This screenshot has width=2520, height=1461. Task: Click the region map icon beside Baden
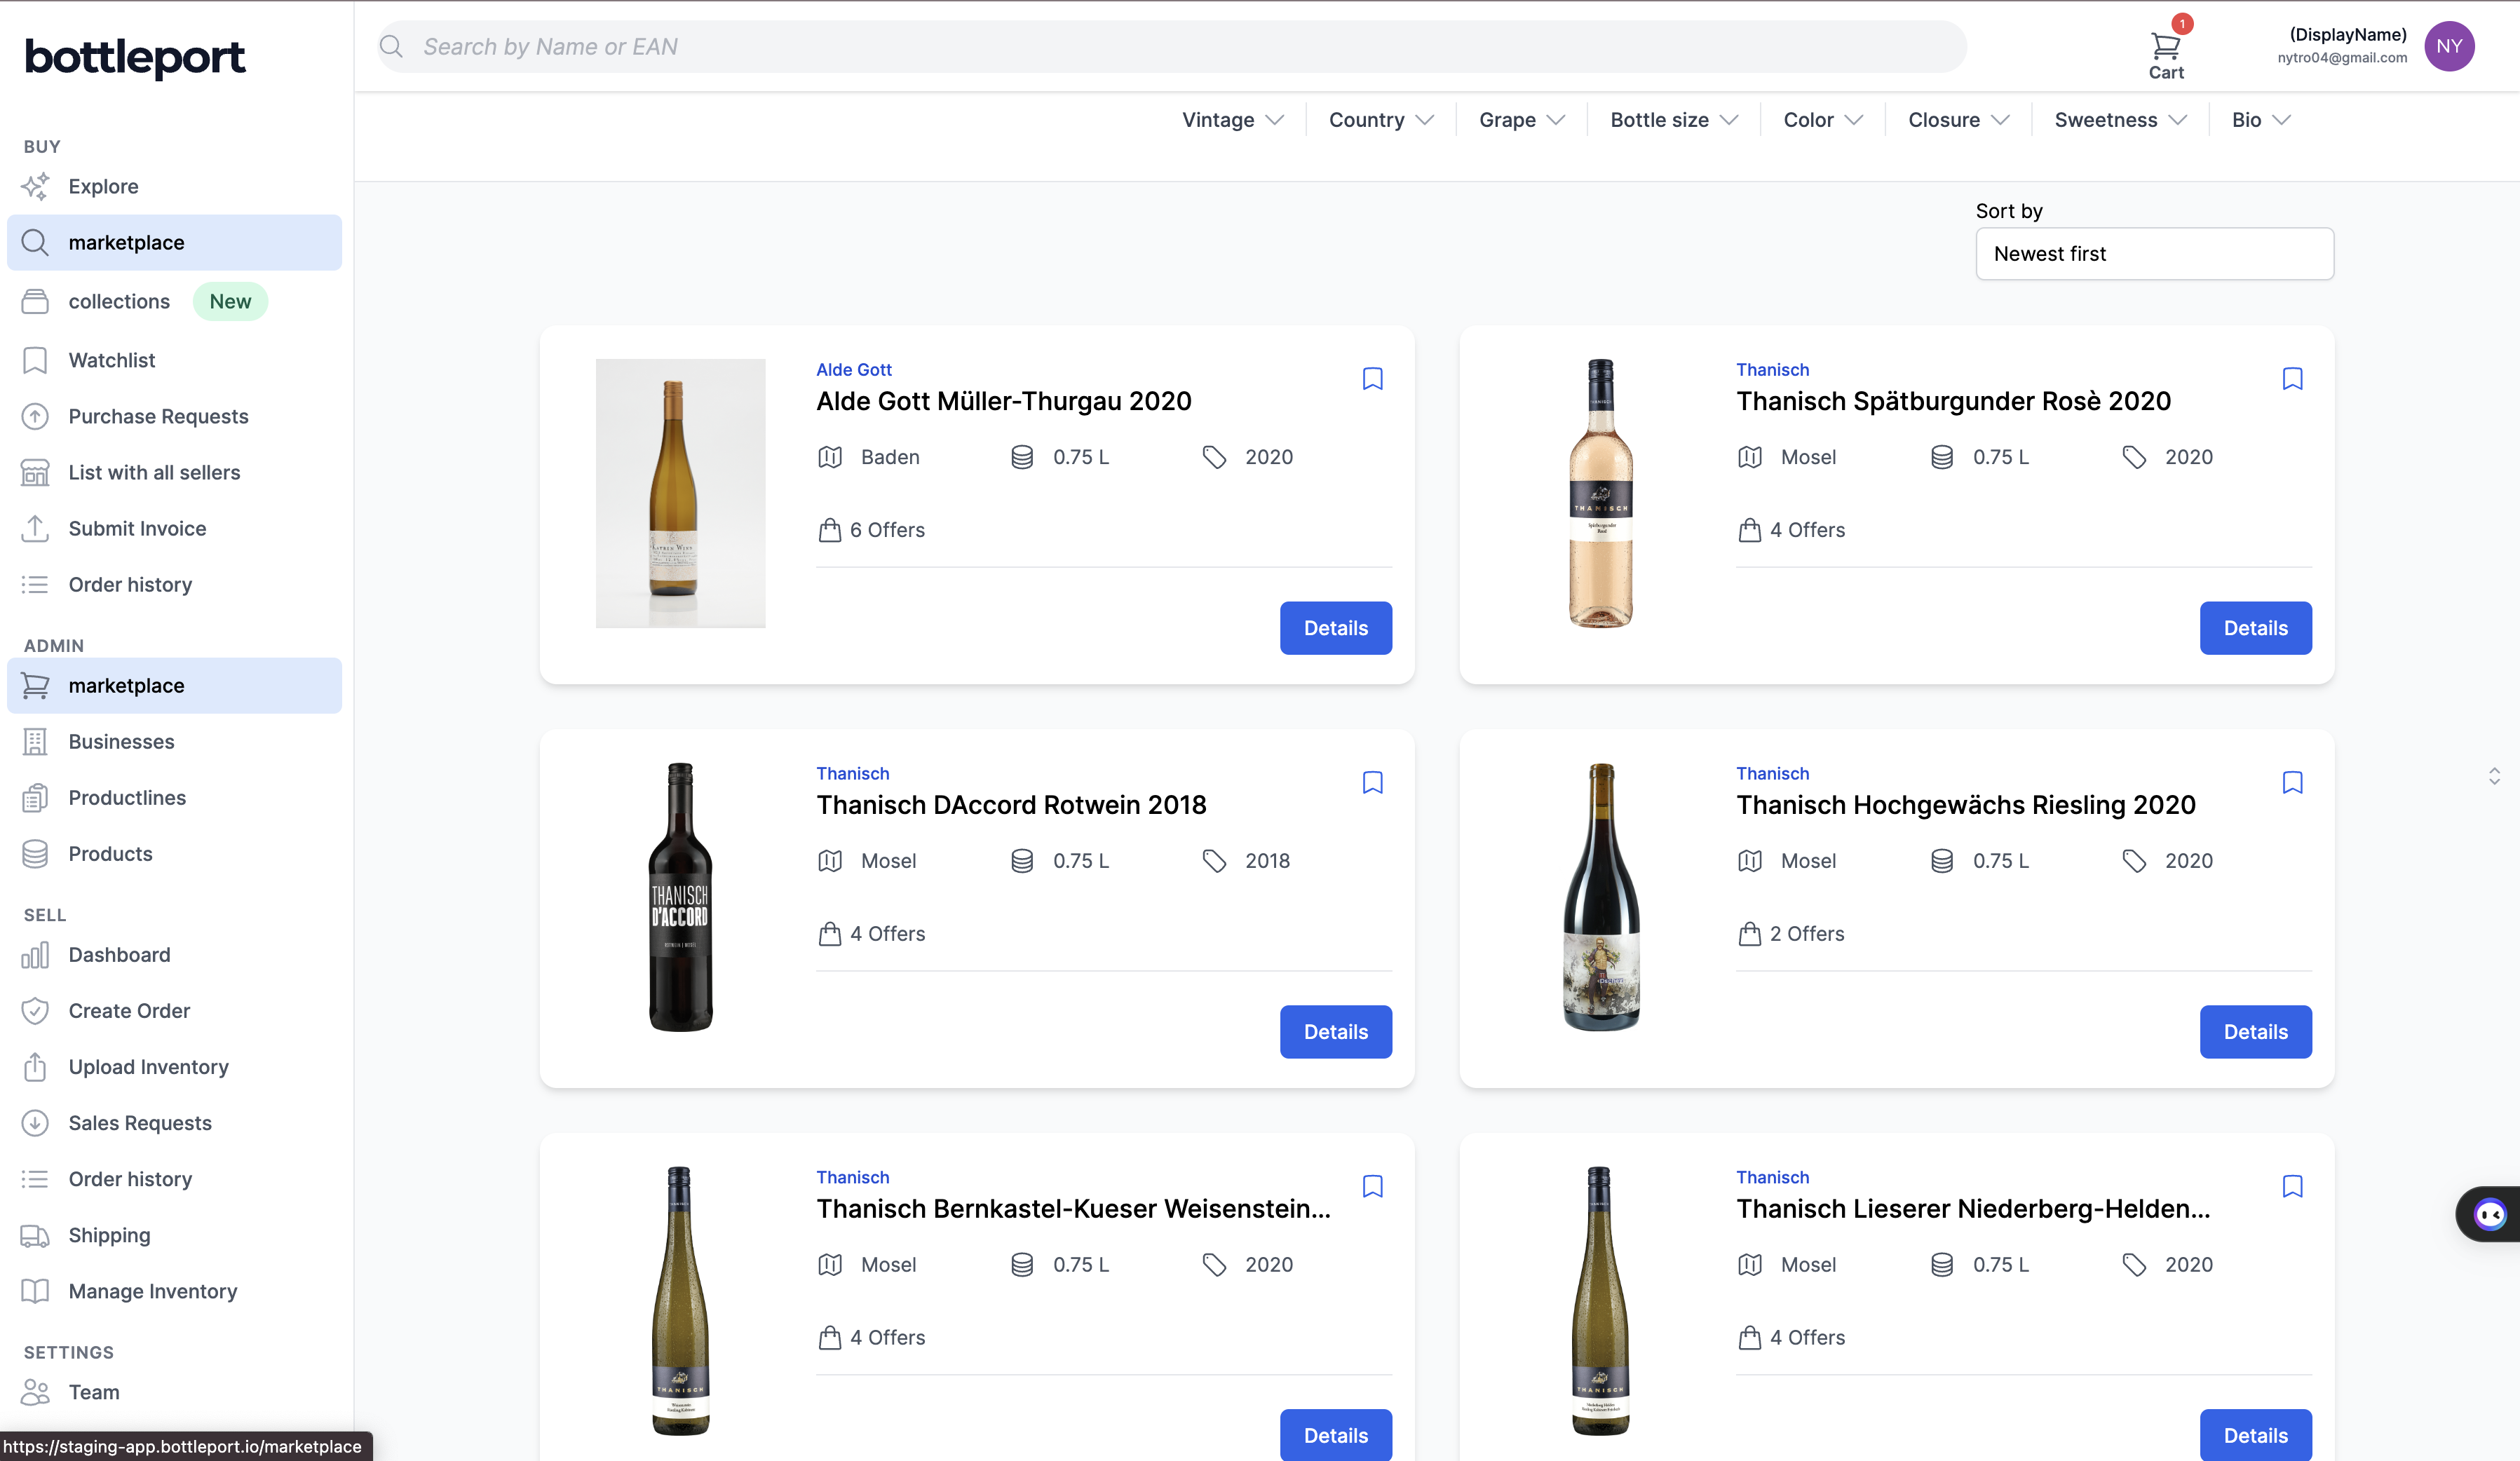click(x=830, y=457)
